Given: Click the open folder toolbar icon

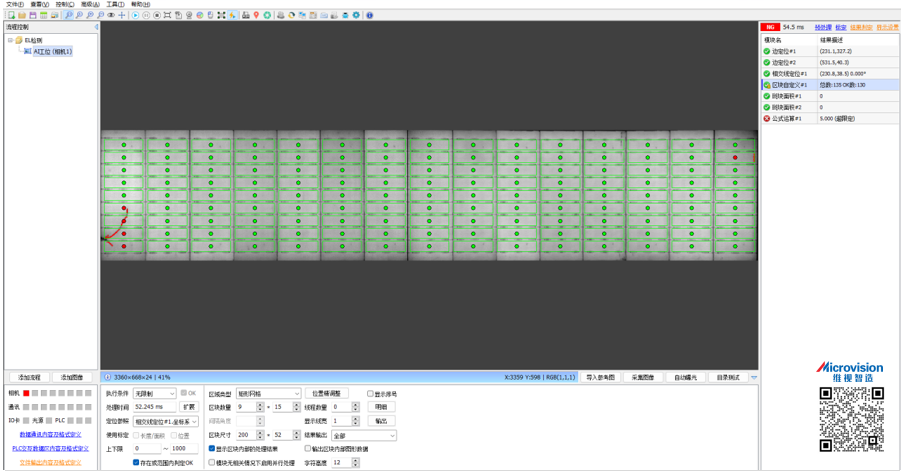Looking at the screenshot, I should (x=22, y=15).
